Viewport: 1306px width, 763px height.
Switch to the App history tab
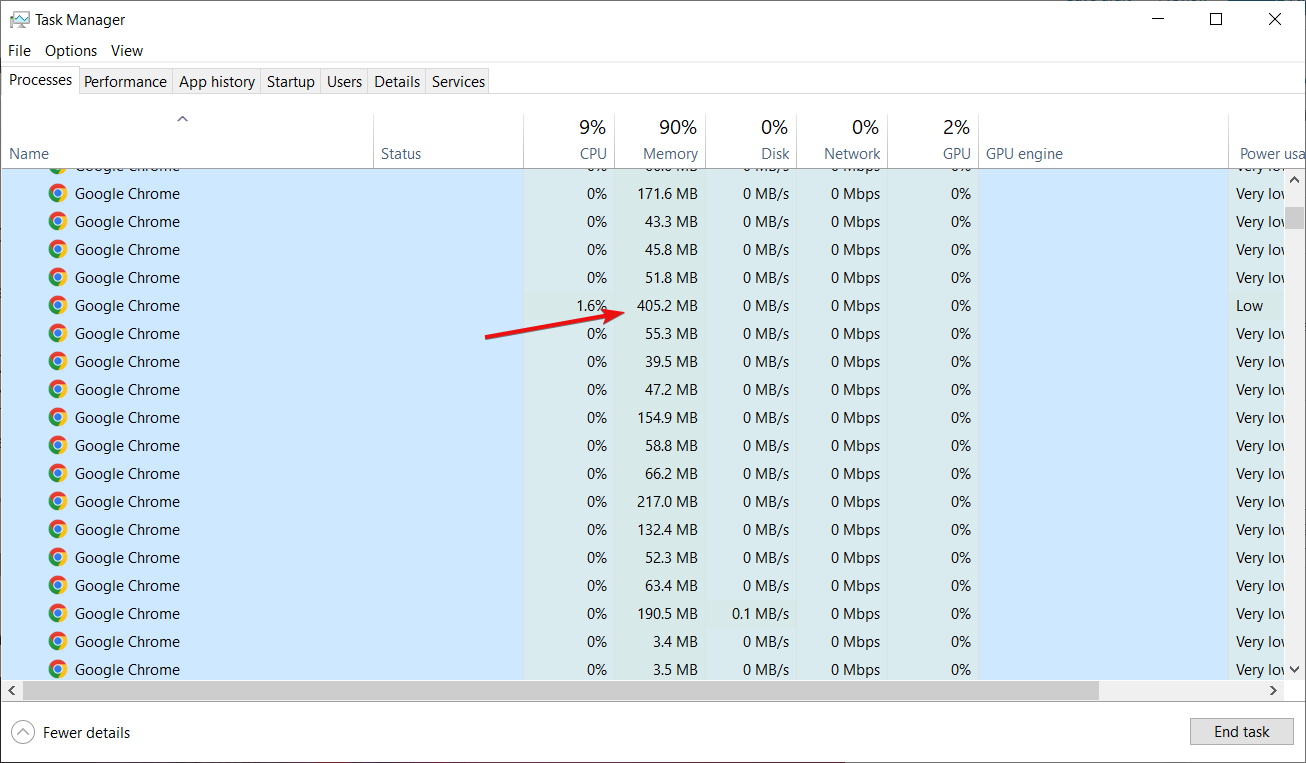pyautogui.click(x=217, y=82)
